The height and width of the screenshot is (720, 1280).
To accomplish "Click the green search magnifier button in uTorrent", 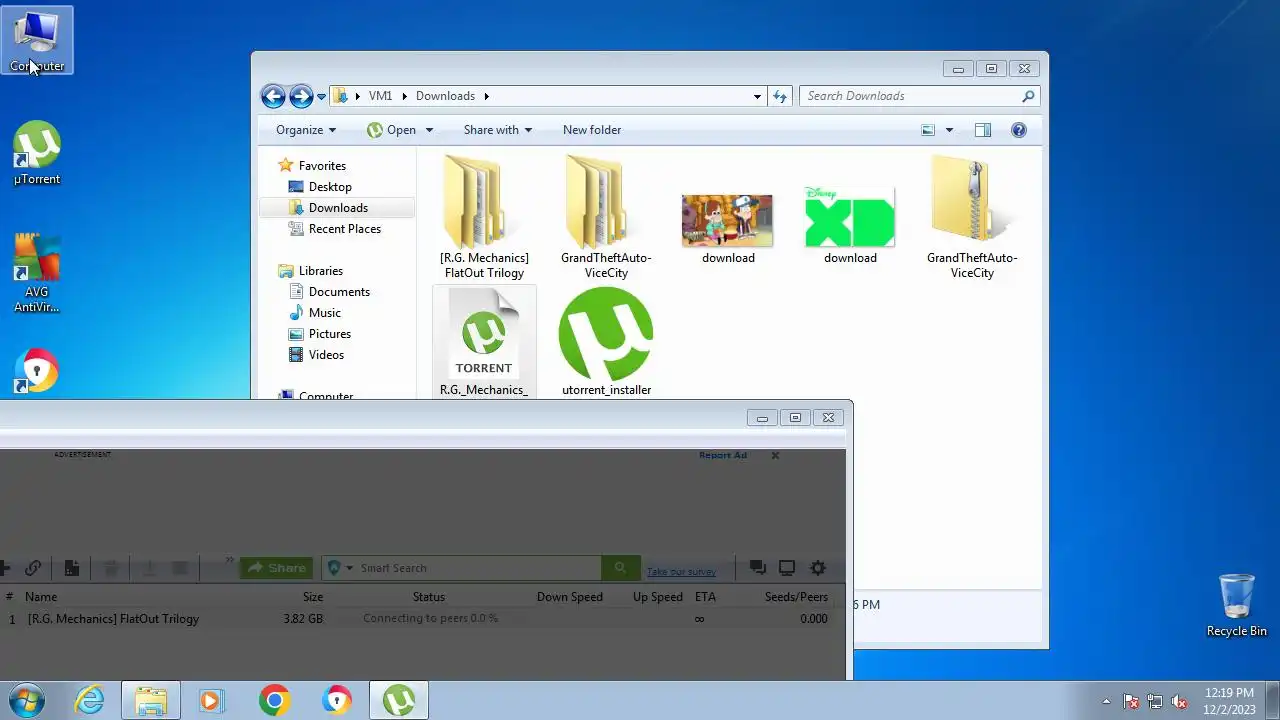I will click(x=620, y=568).
